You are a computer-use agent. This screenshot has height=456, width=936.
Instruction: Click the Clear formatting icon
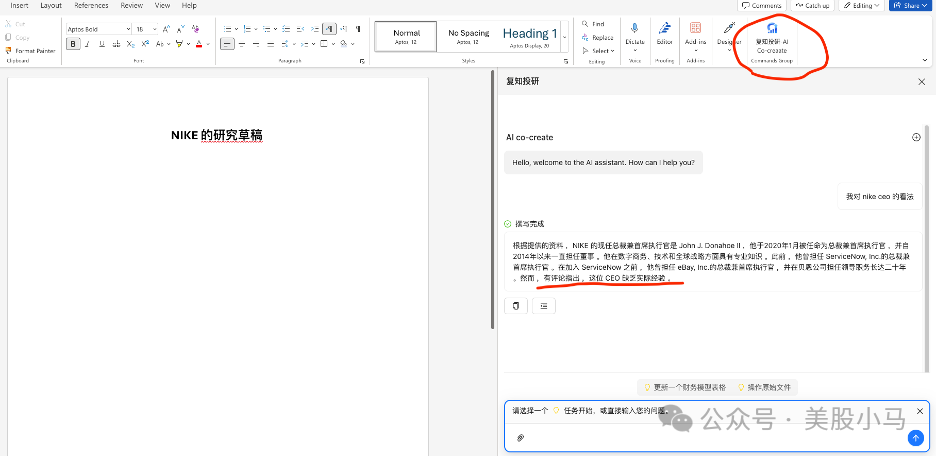(x=195, y=29)
